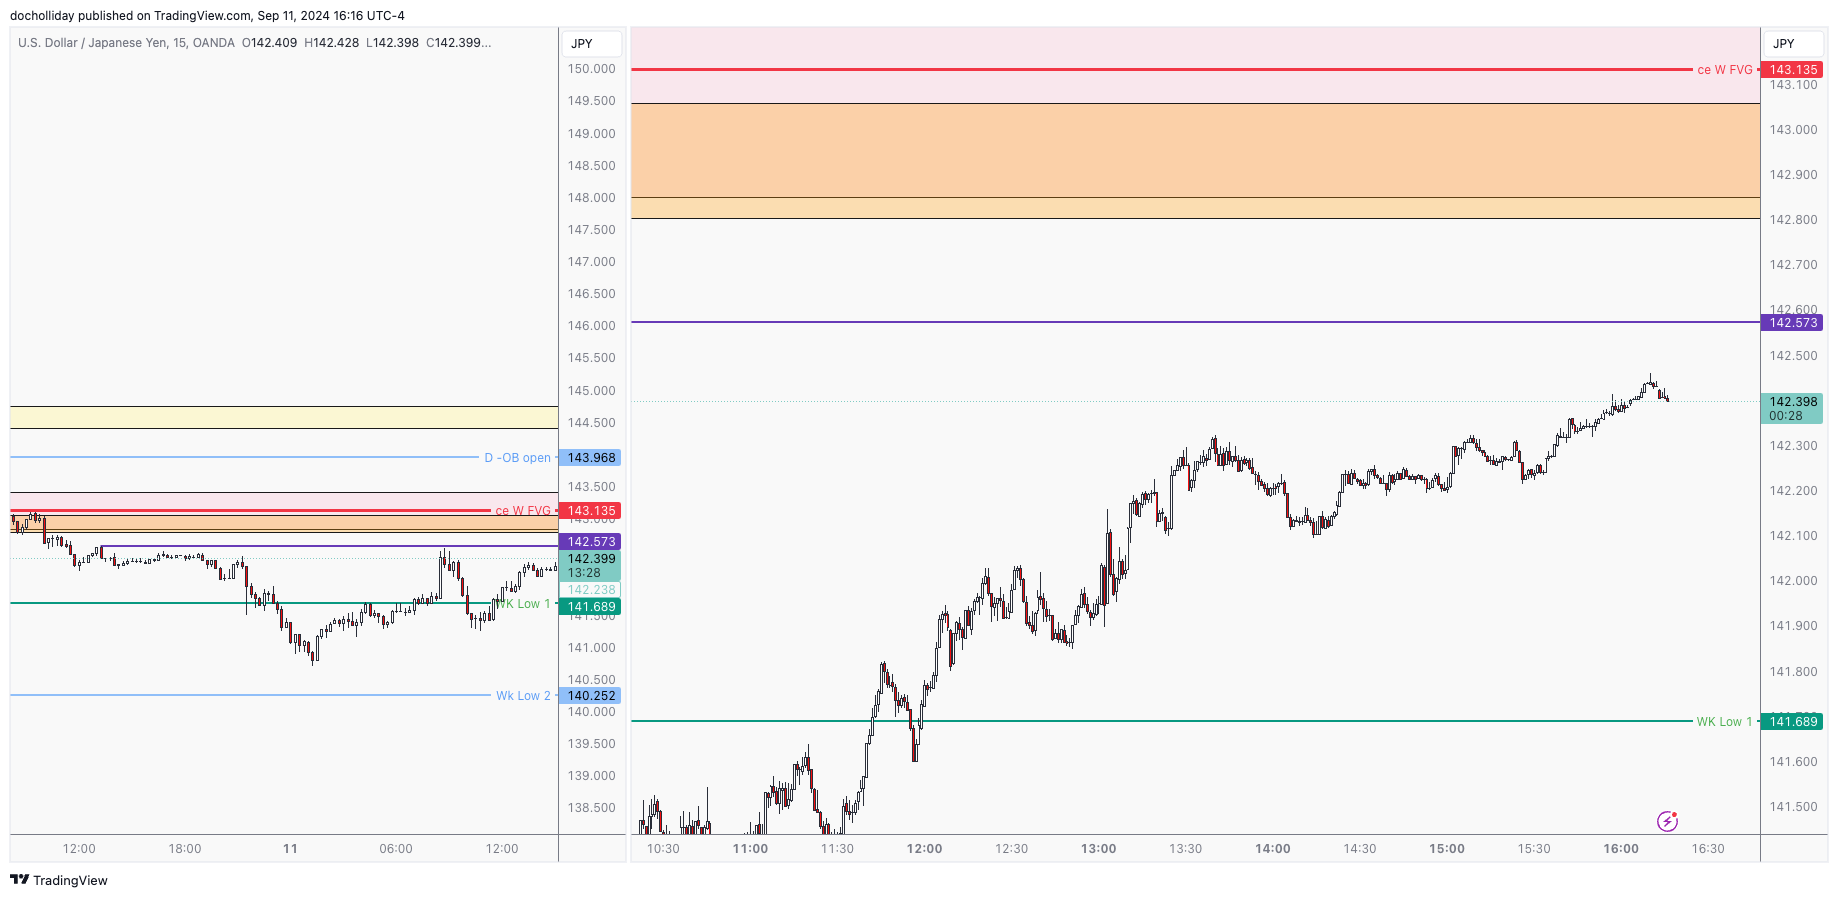This screenshot has height=897, width=1838.
Task: Click the 13:00 time label on the right chart
Action: click(x=1098, y=849)
